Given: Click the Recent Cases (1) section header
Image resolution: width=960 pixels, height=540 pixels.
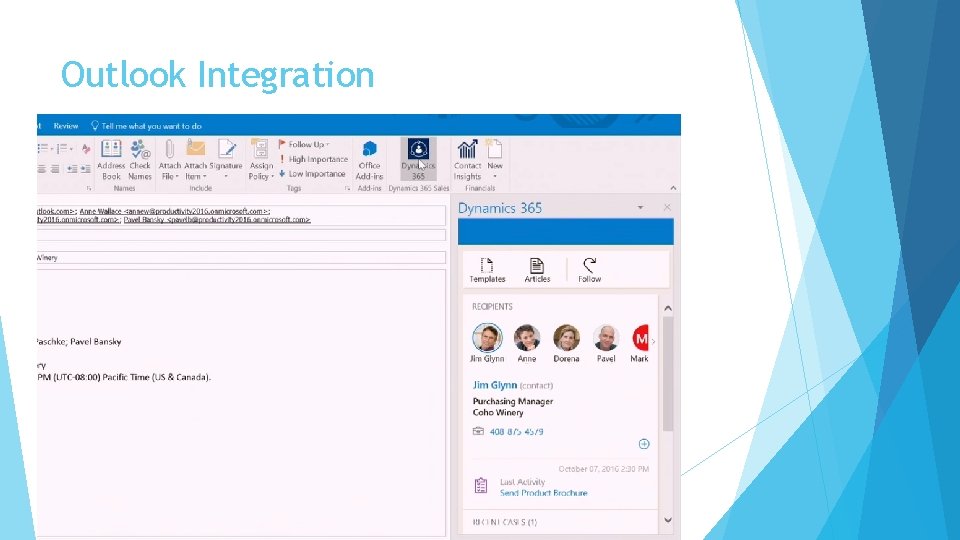Looking at the screenshot, I should [504, 522].
